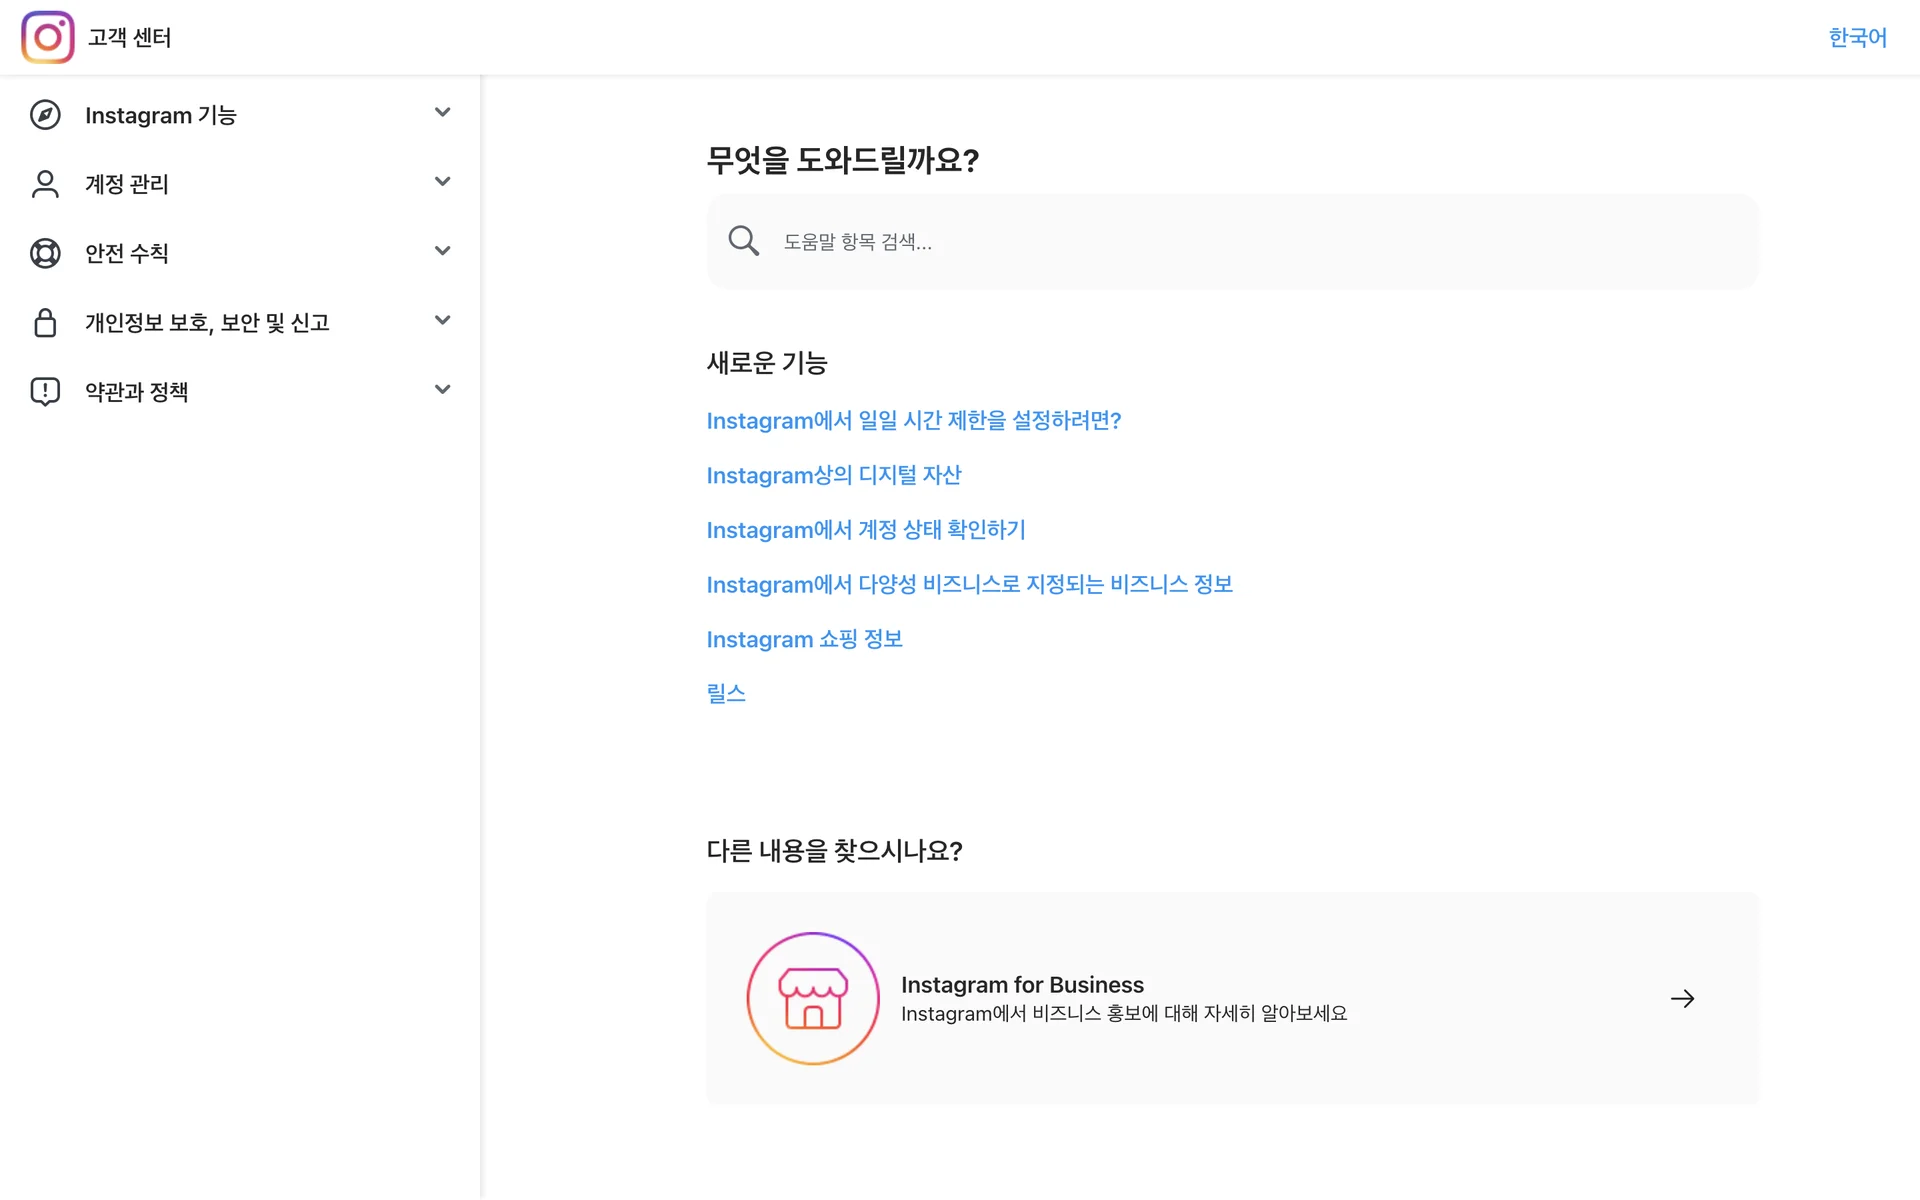Screen dimensions: 1920x1200
Task: Click the magnifying glass search icon
Action: pos(743,241)
